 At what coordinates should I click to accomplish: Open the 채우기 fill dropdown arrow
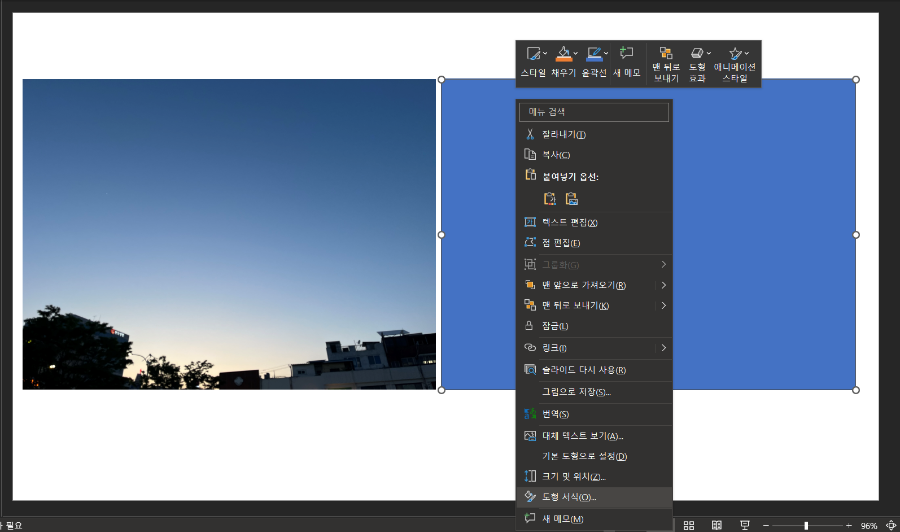(x=576, y=53)
